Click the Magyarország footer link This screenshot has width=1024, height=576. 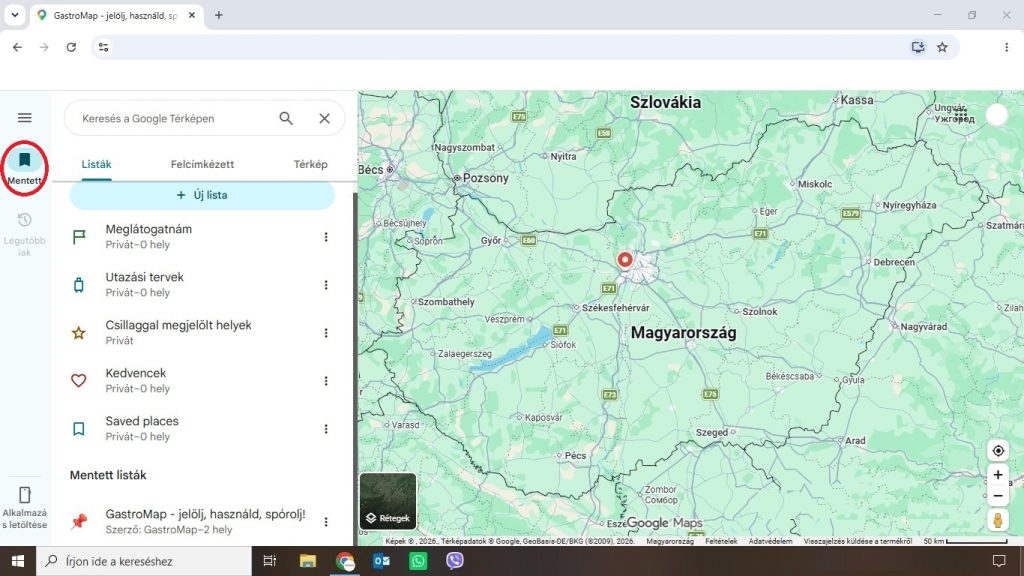pos(670,541)
